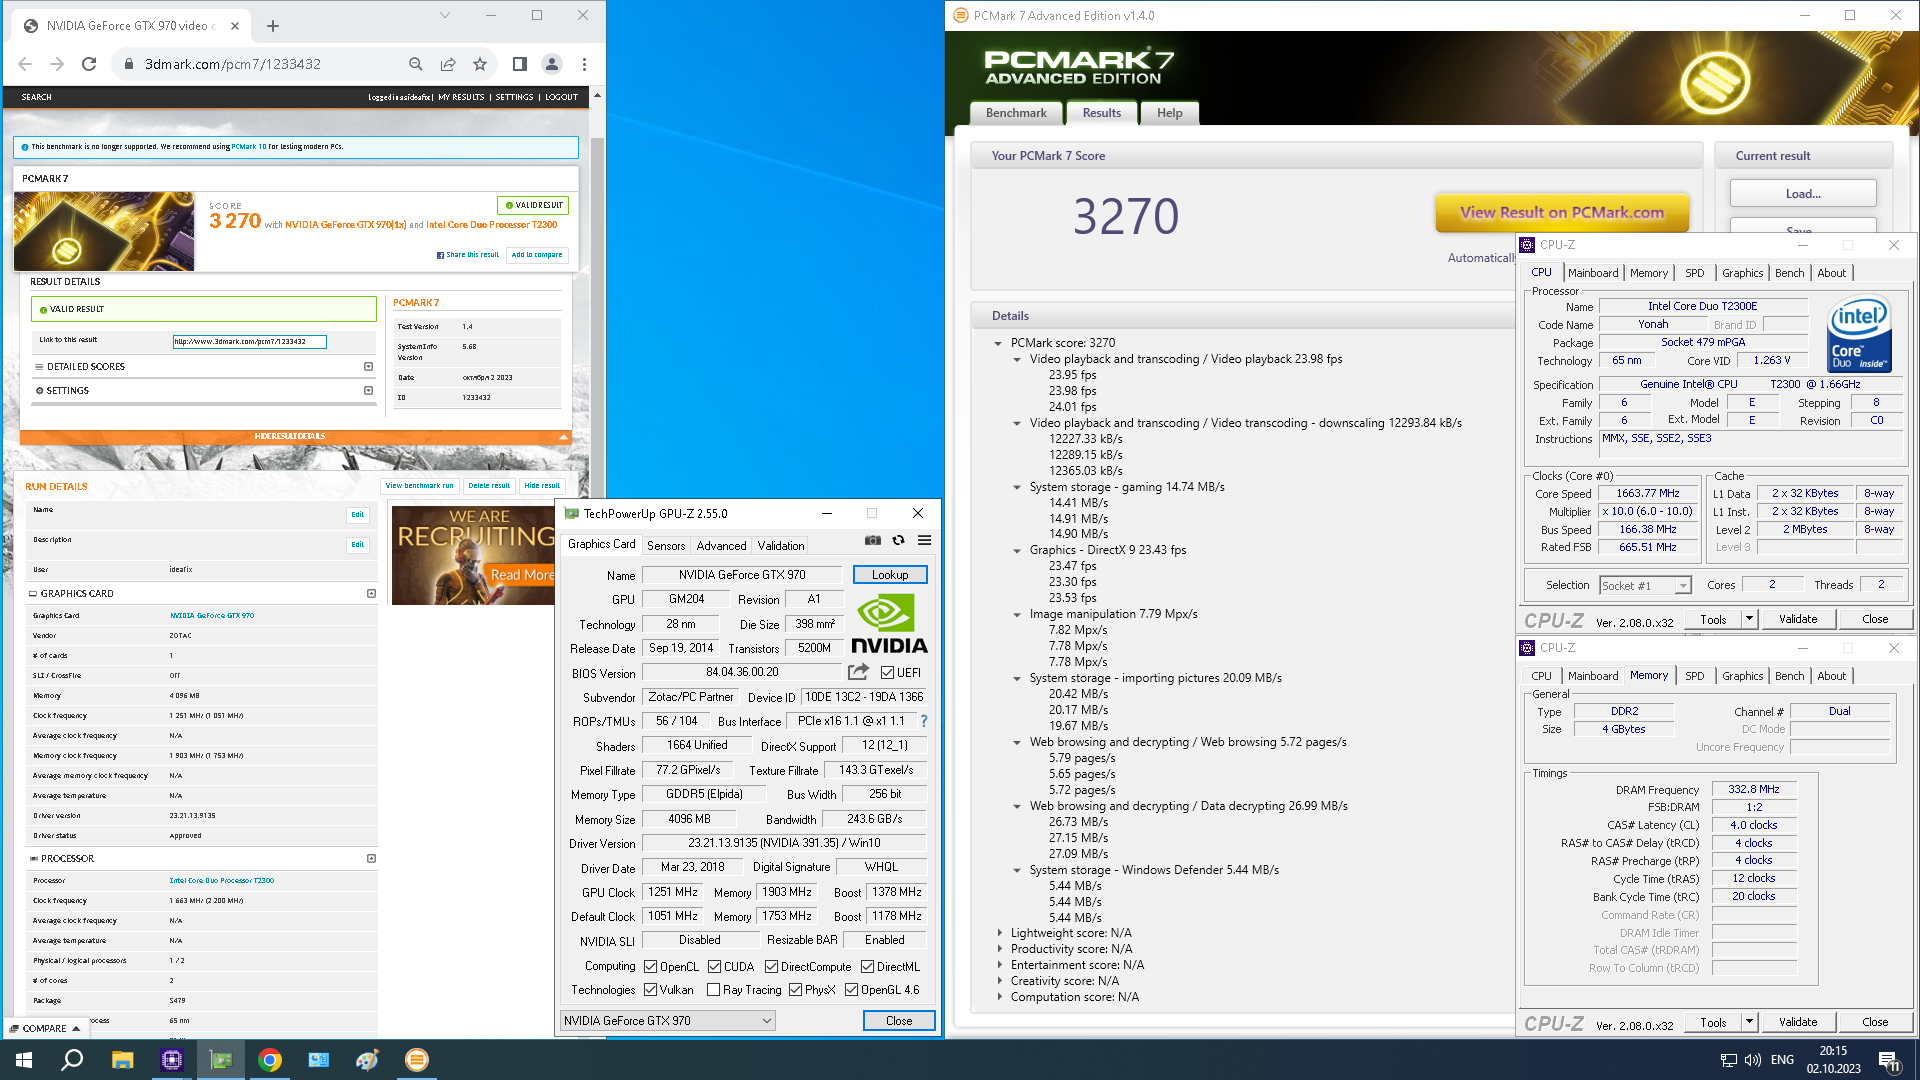Open GPU selection dropdown in GPU-Z

click(668, 1021)
